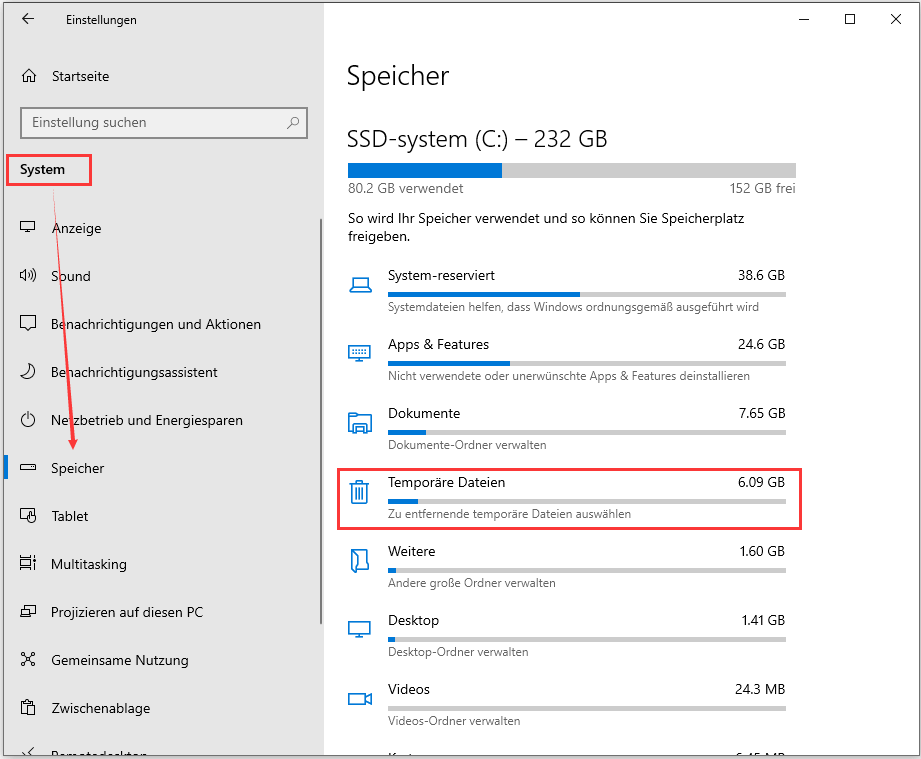This screenshot has height=759, width=921.
Task: Click the sidebar vertical scrollbar
Action: click(x=321, y=421)
